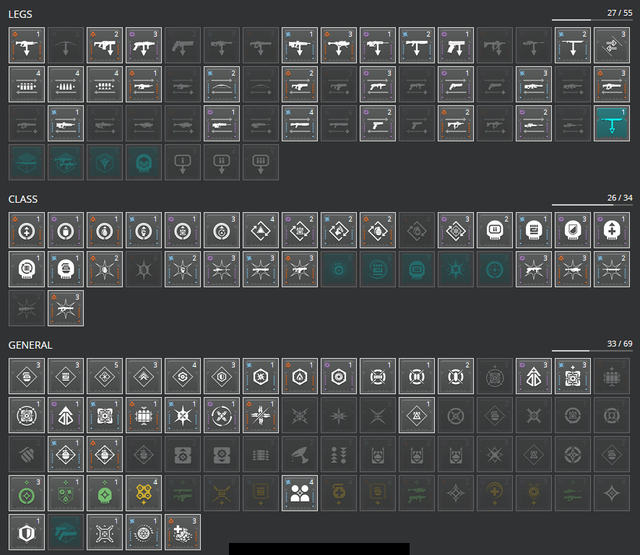Choose the upward arrow mod costing 1 in General
The height and width of the screenshot is (555, 640).
[66, 415]
